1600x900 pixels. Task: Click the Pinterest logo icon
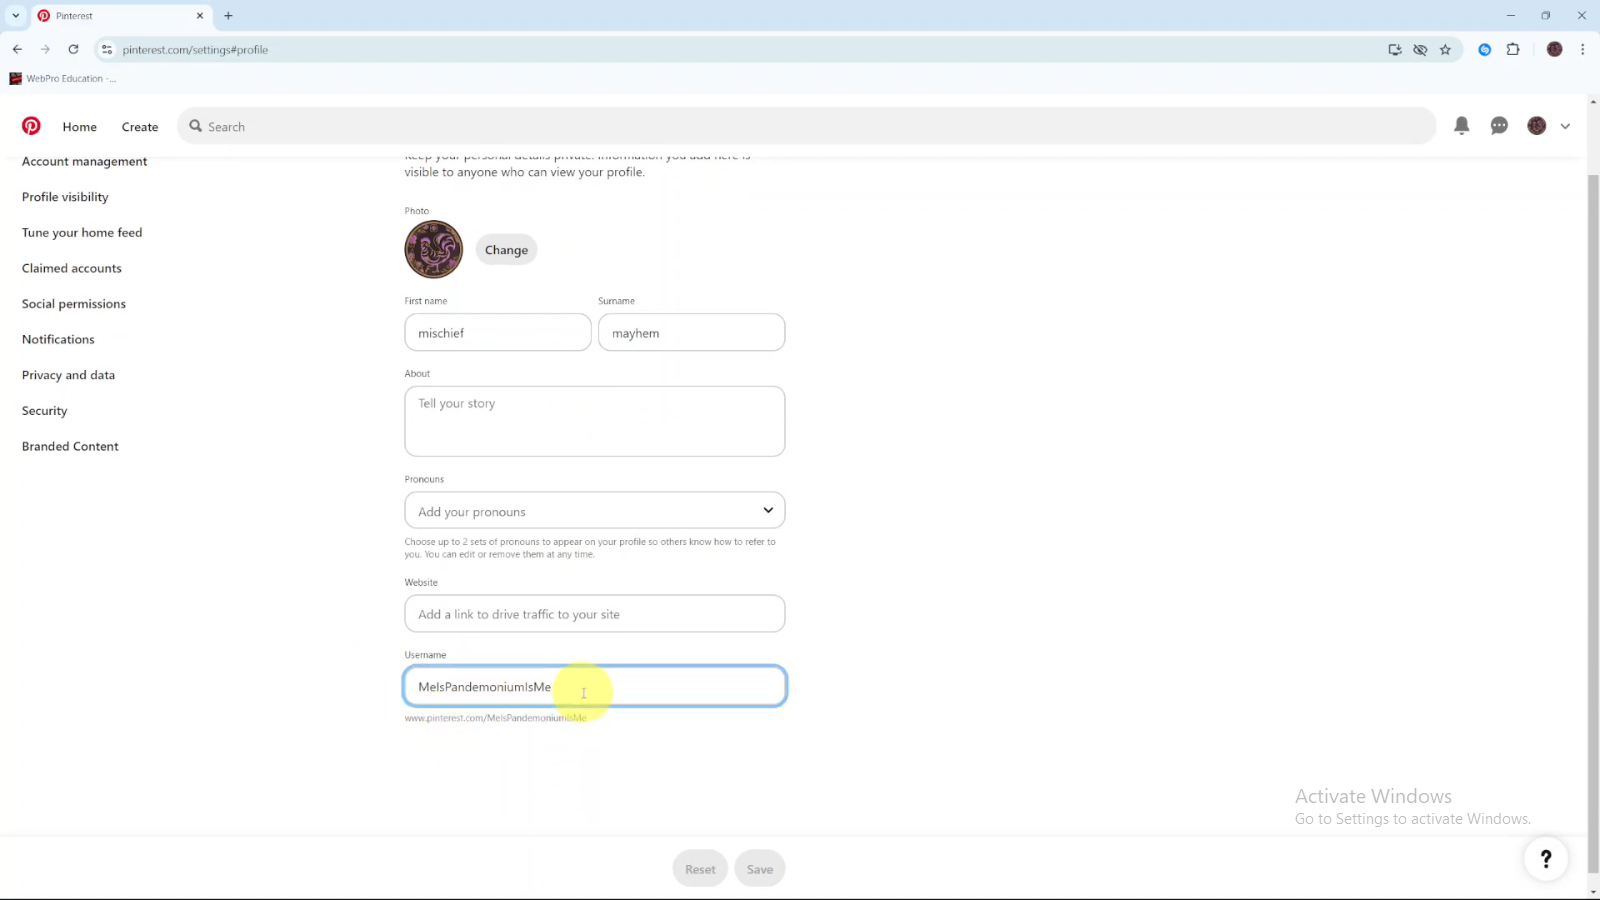click(x=31, y=126)
